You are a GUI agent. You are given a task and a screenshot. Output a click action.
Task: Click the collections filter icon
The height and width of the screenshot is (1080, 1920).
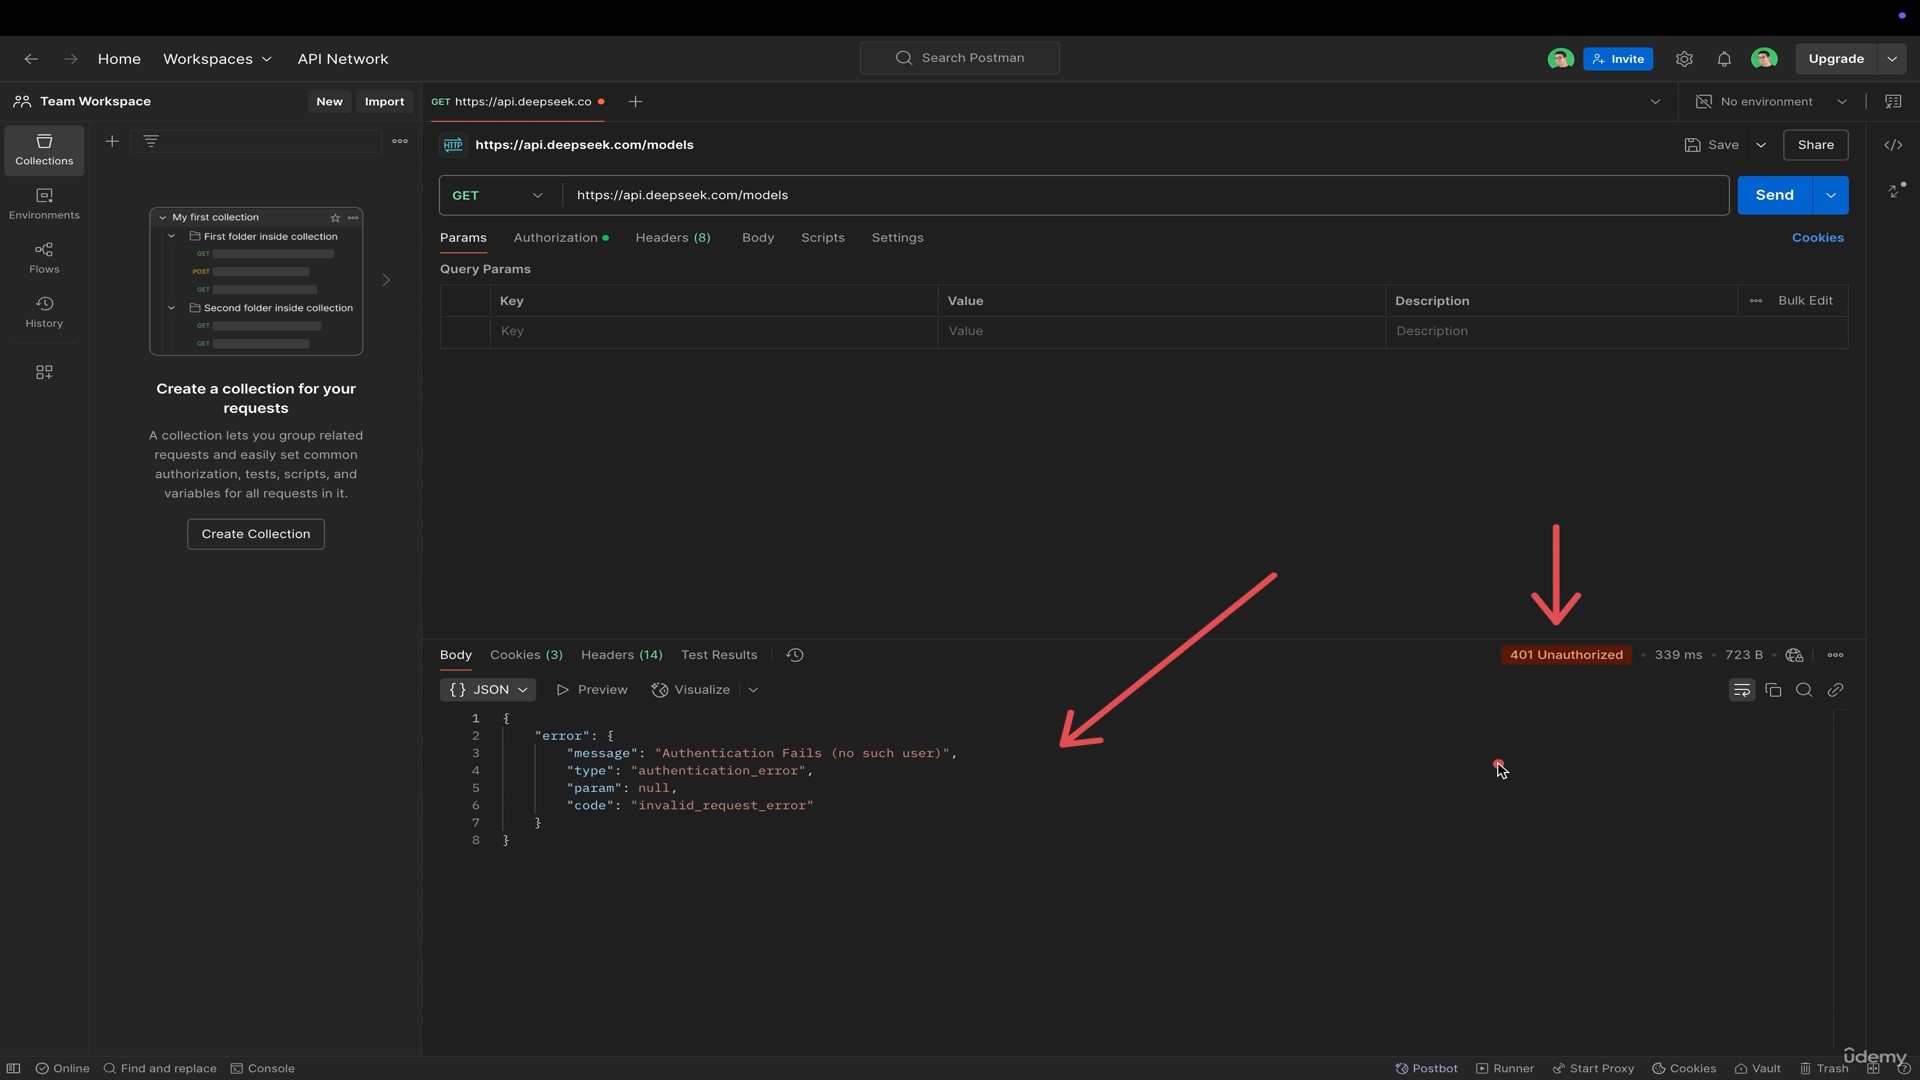[151, 141]
